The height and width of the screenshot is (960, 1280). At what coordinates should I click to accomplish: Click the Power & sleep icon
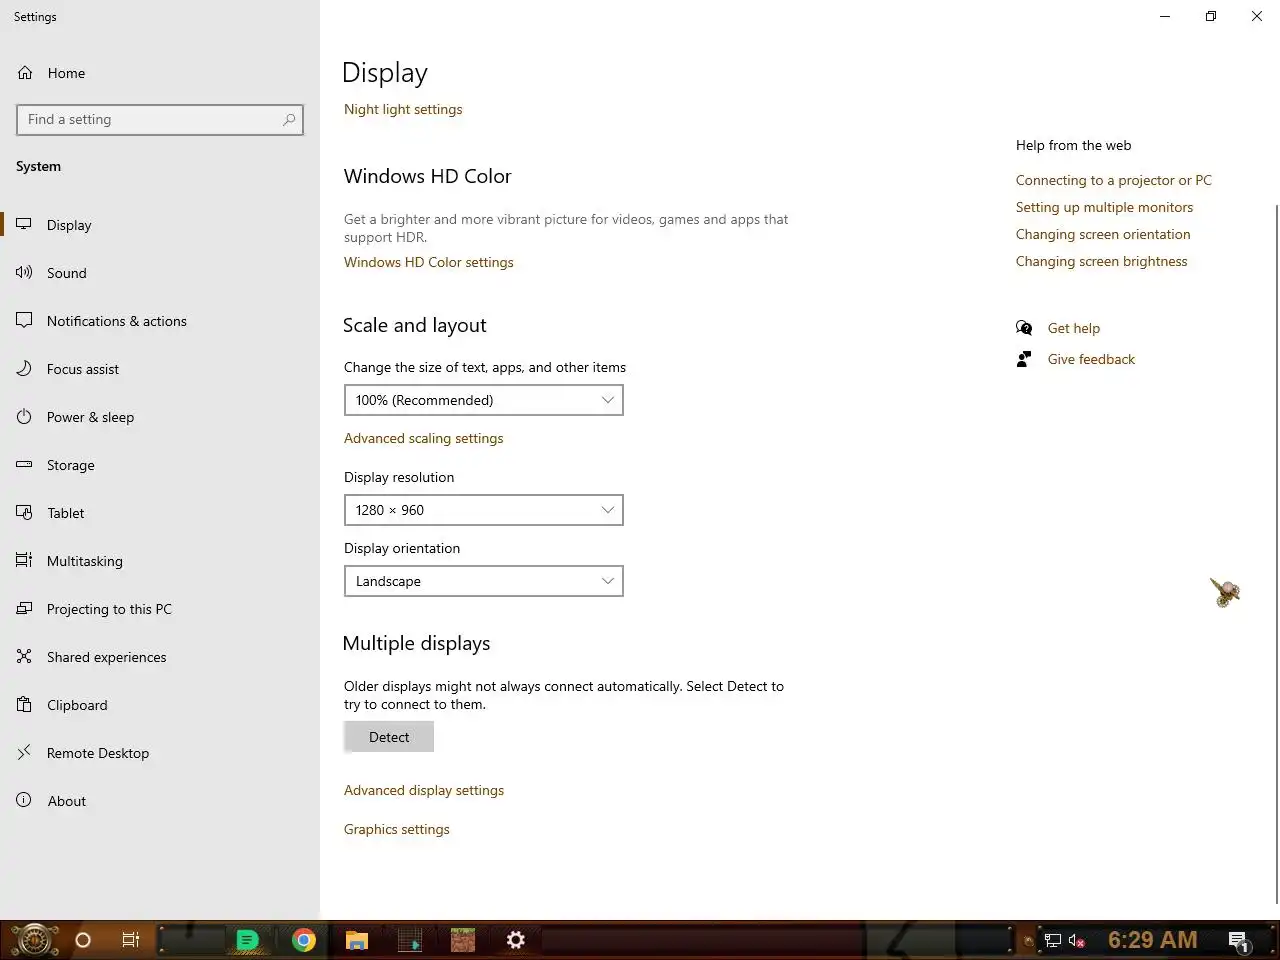pos(24,417)
